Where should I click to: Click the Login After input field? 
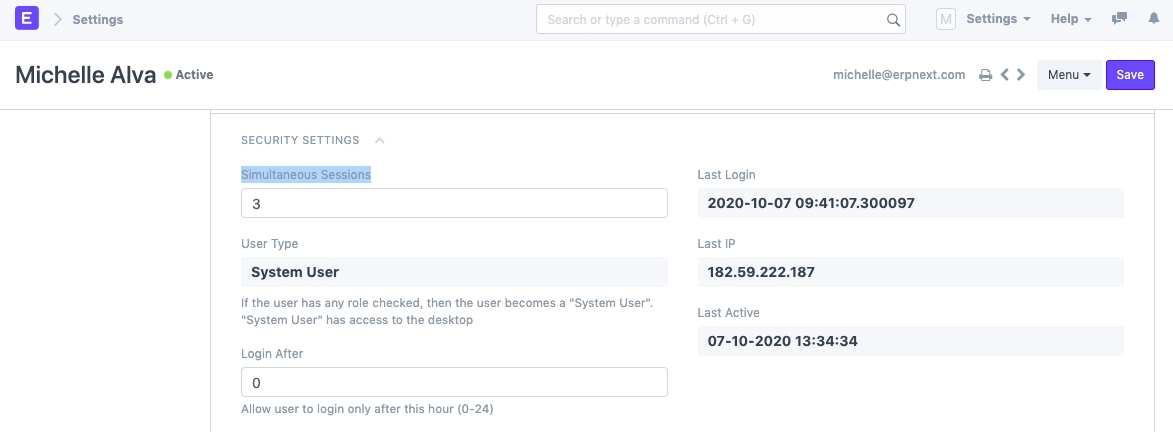pyautogui.click(x=454, y=383)
